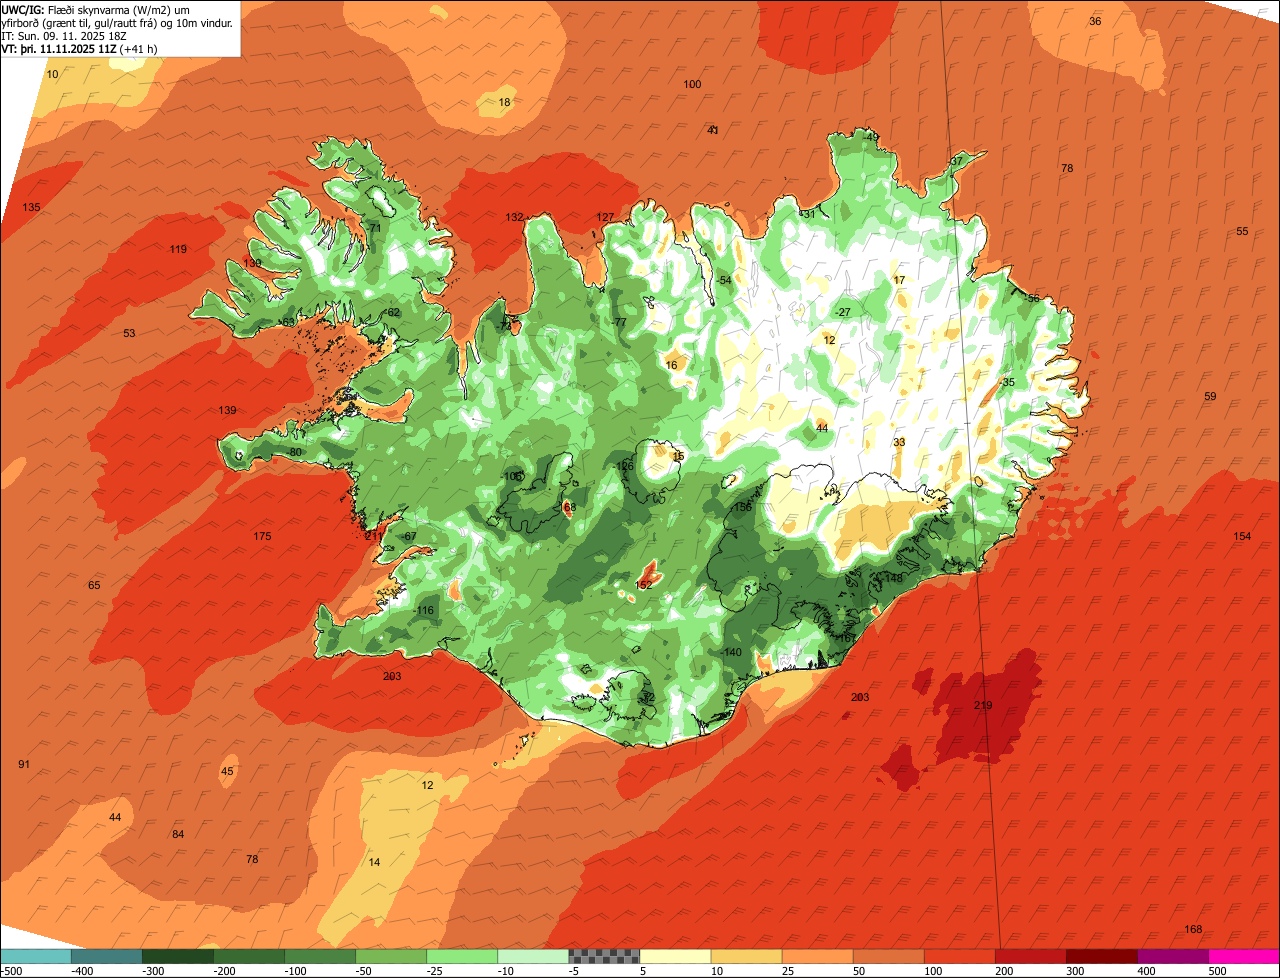Click the flux value 18 on the map
Viewport: 1280px width, 978px height.
tap(505, 103)
